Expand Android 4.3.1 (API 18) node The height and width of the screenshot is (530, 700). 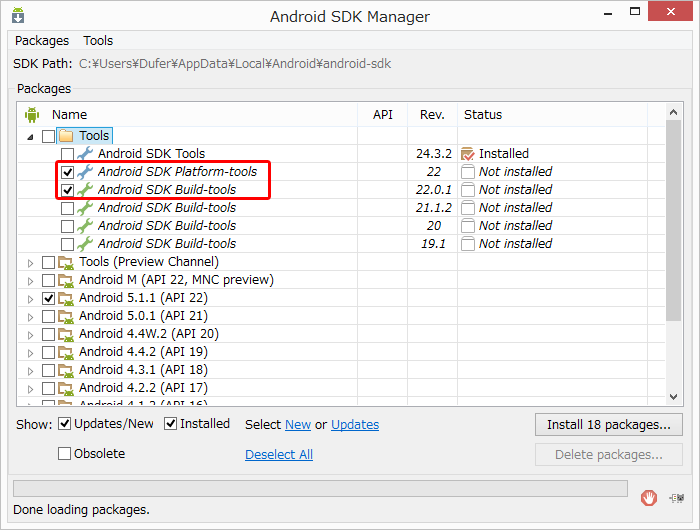coord(30,371)
